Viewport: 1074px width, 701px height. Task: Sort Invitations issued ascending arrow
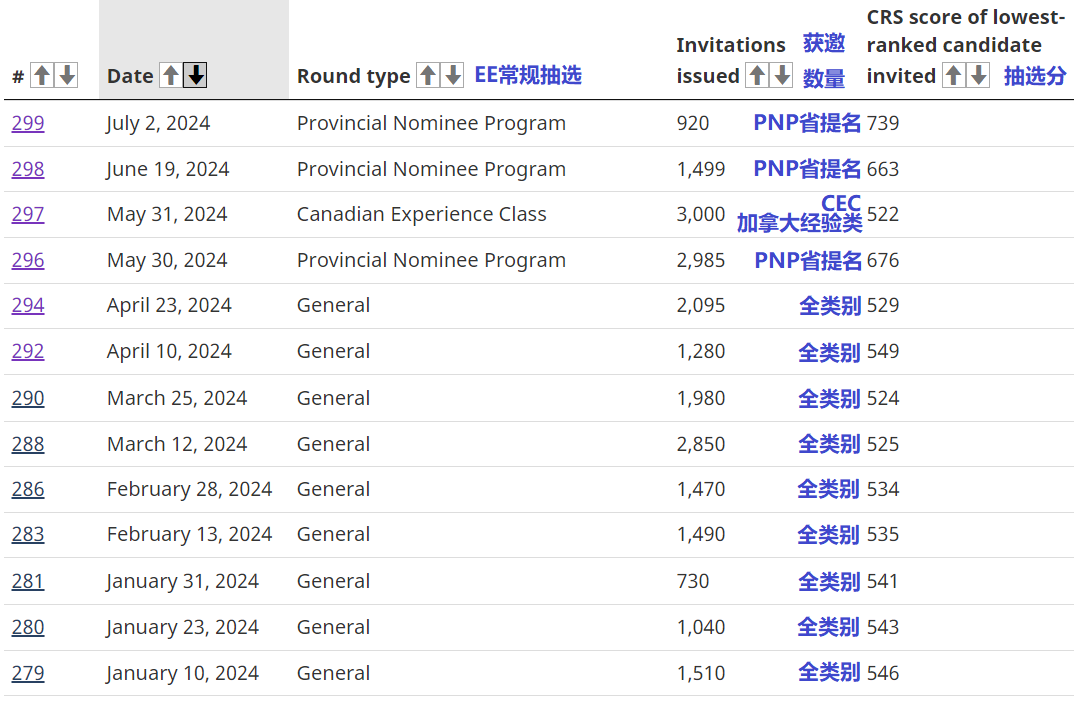click(x=757, y=75)
